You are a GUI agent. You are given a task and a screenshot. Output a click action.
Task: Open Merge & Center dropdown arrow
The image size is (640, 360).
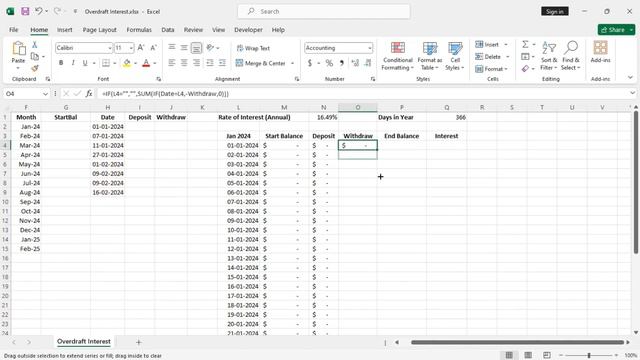292,63
